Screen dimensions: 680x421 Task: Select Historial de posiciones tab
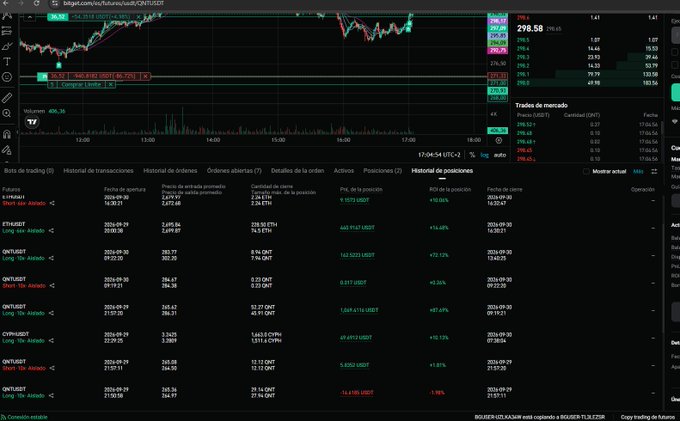[x=442, y=171]
